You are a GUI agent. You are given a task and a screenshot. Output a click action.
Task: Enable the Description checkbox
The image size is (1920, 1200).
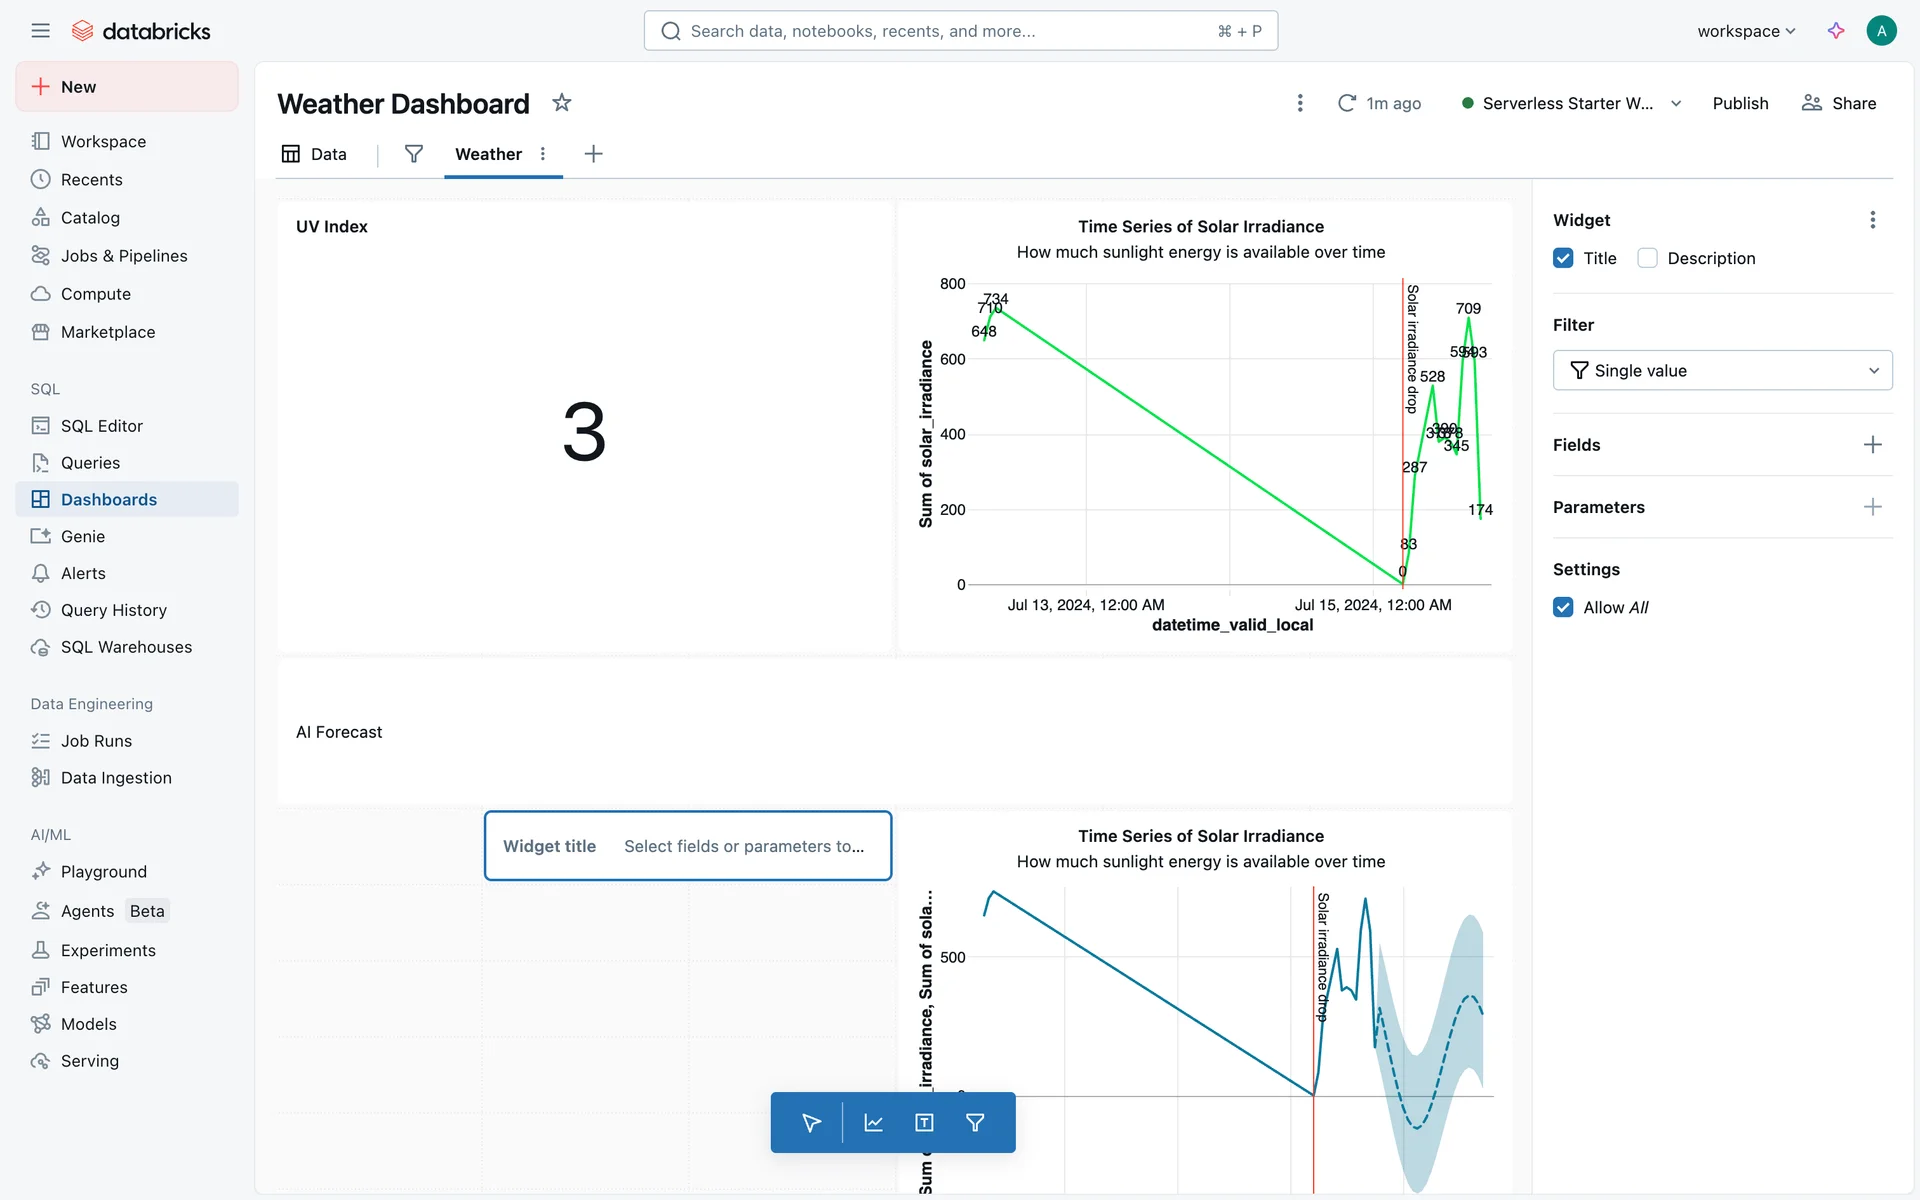pyautogui.click(x=1647, y=258)
